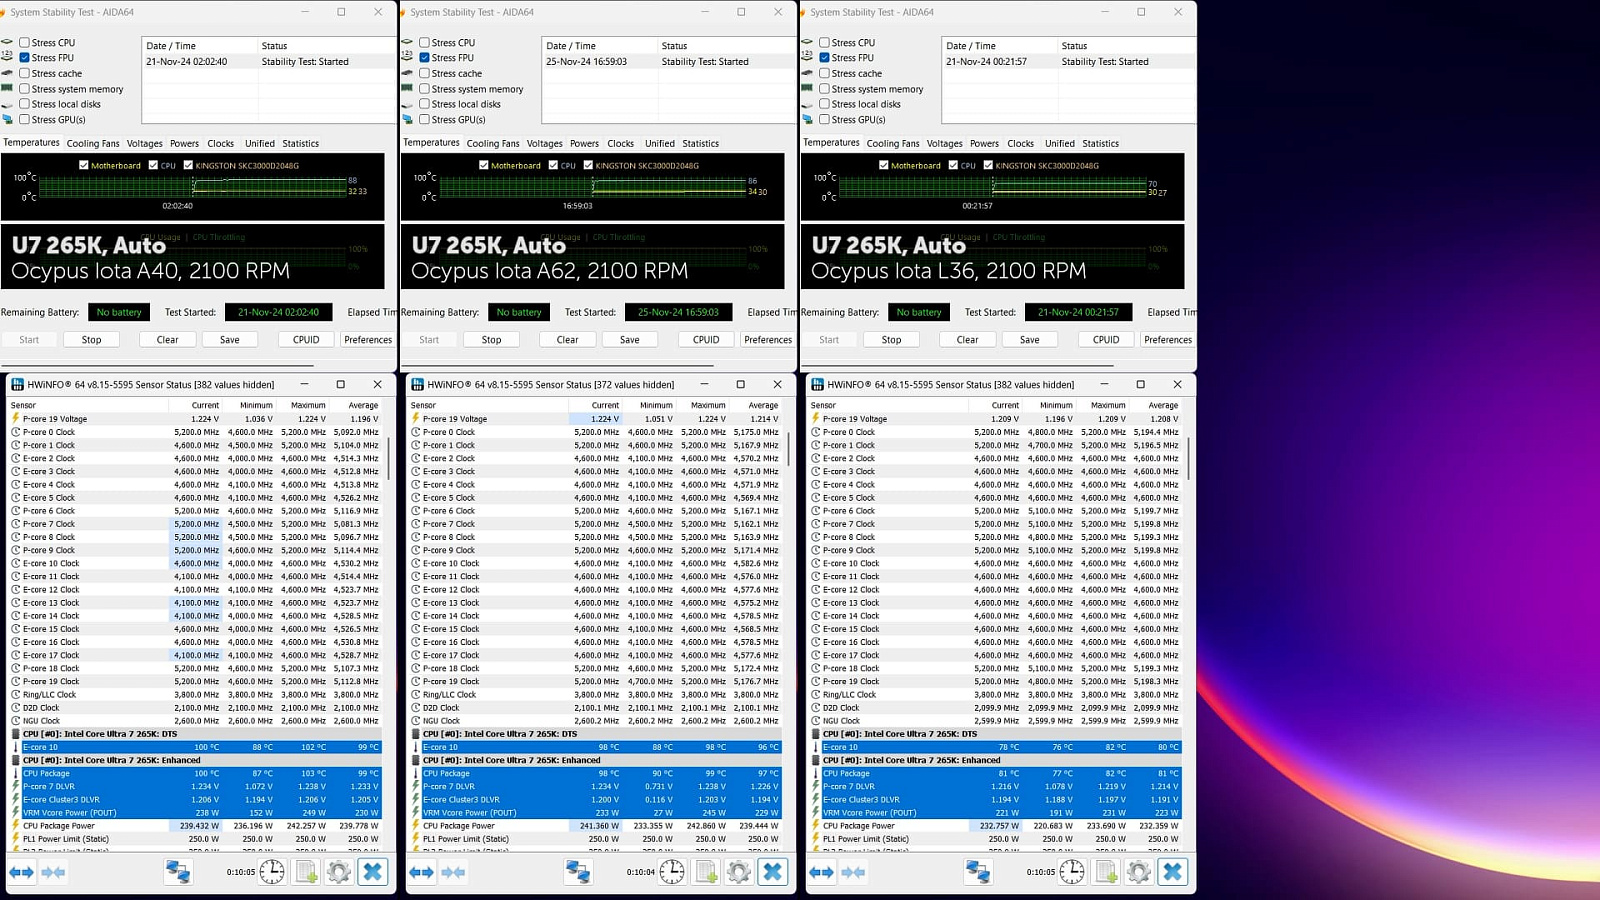Enable Stress system memory in middle AIDA64 window
The image size is (1600, 900).
click(424, 89)
